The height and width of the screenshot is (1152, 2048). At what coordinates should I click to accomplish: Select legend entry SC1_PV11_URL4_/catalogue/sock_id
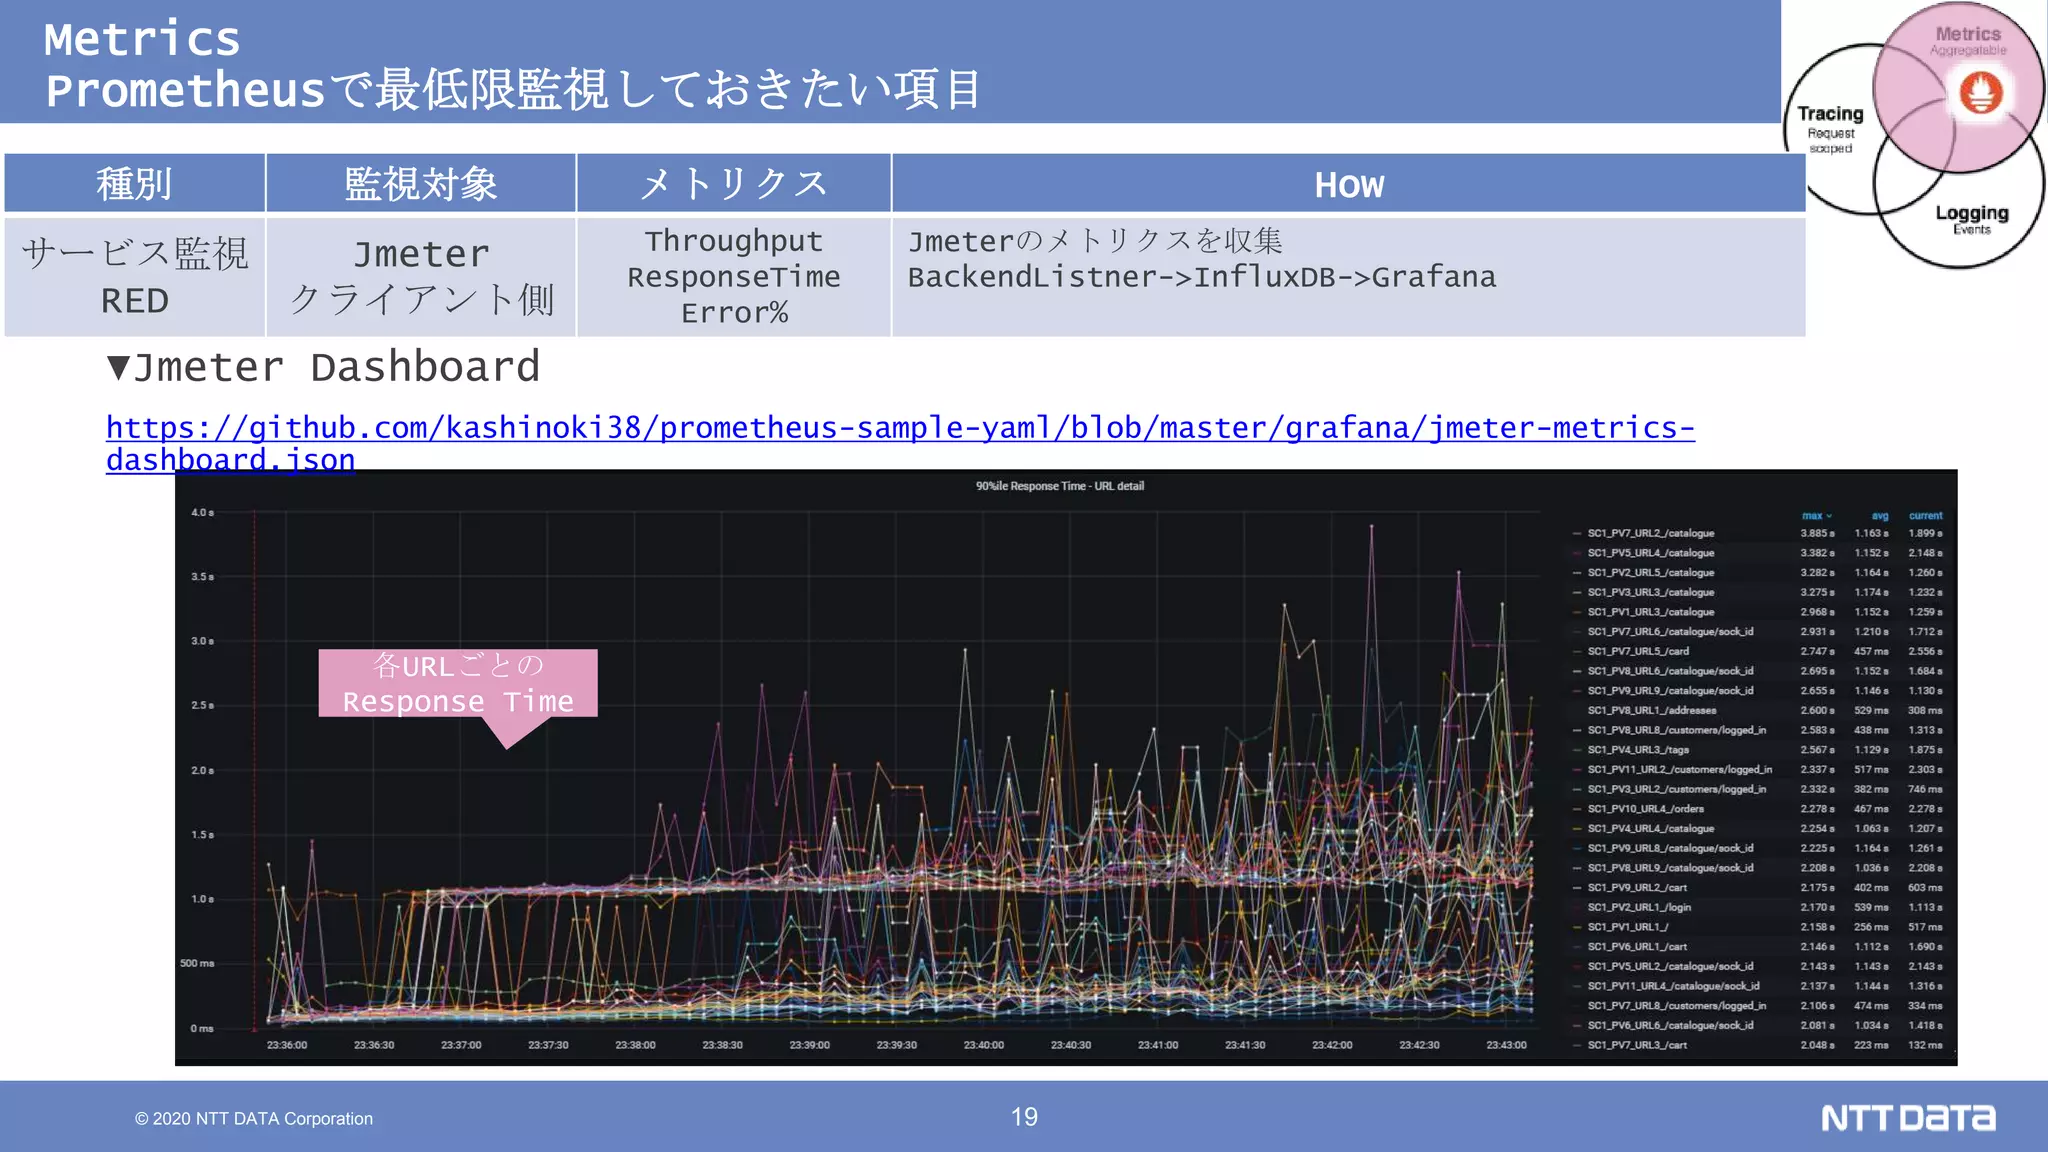1673,986
